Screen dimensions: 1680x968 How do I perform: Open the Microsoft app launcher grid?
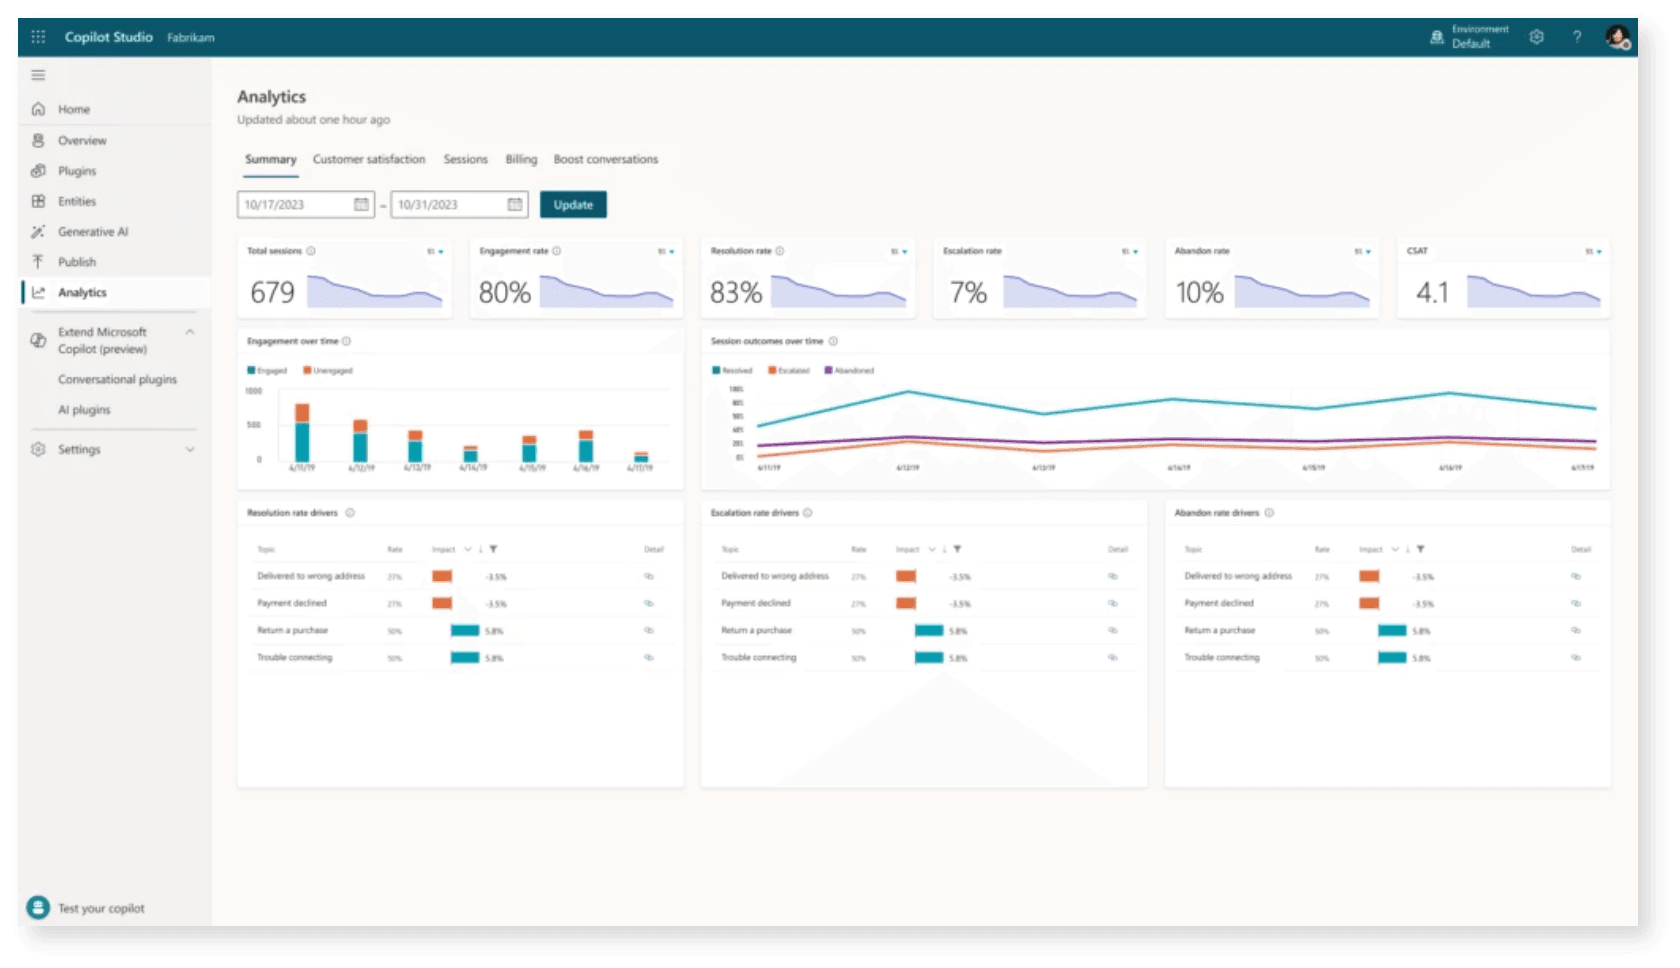click(38, 37)
